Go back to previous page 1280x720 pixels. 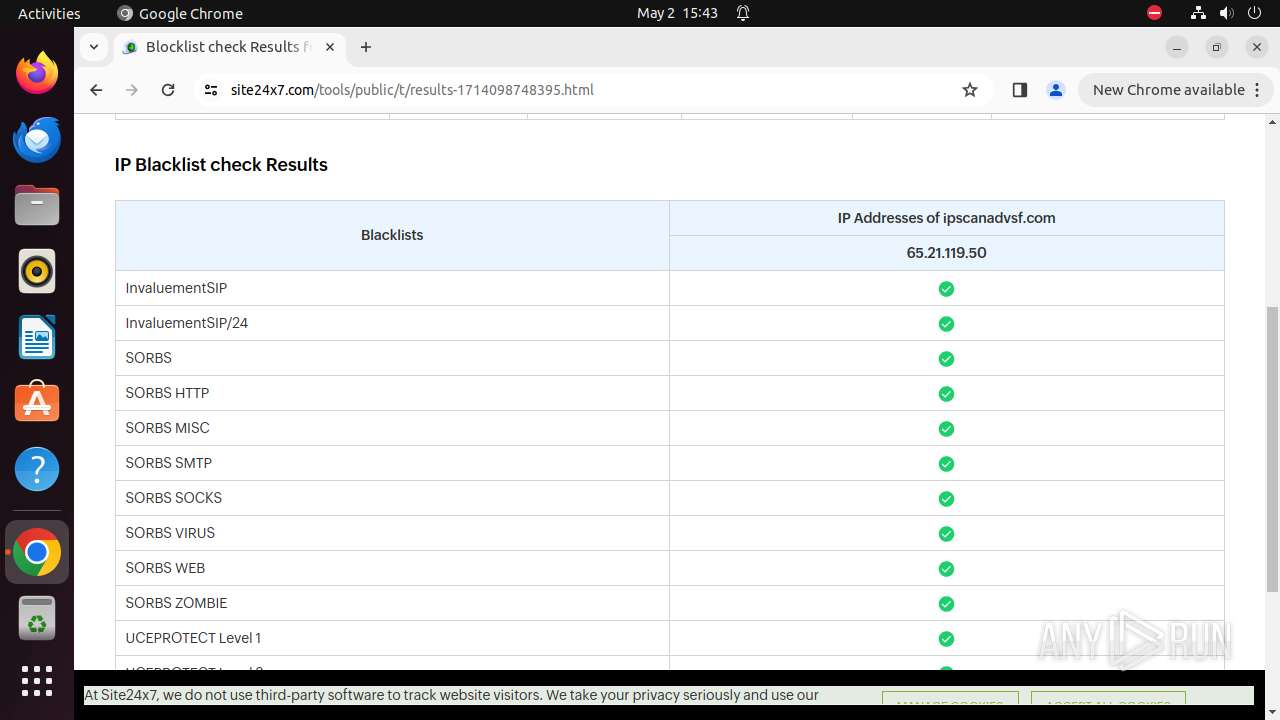[x=96, y=90]
